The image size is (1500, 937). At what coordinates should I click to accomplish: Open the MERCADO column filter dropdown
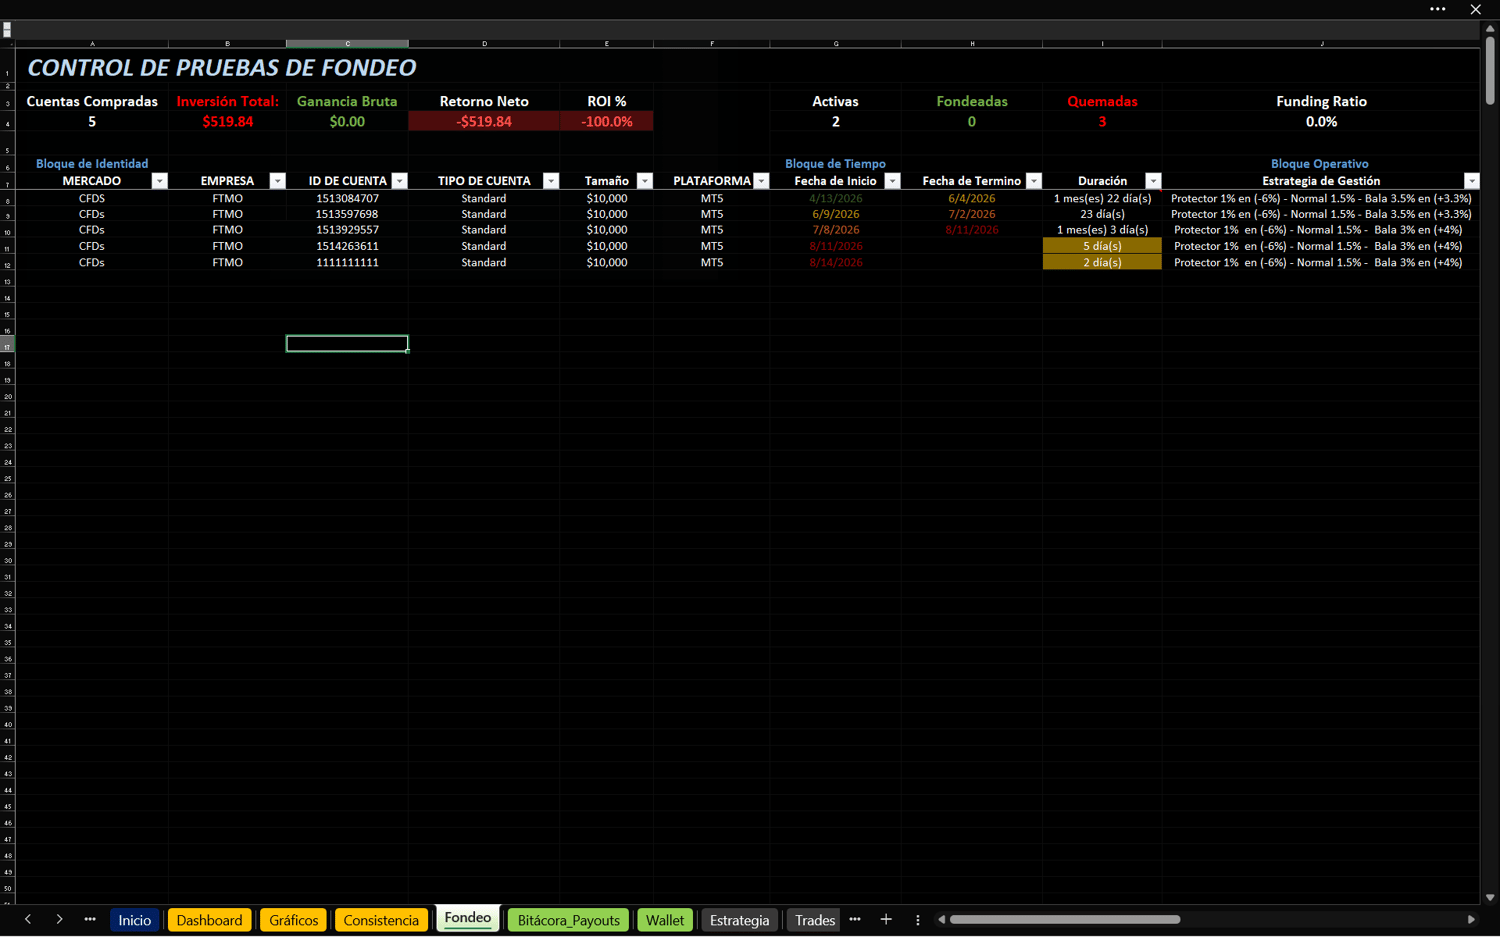pyautogui.click(x=159, y=181)
